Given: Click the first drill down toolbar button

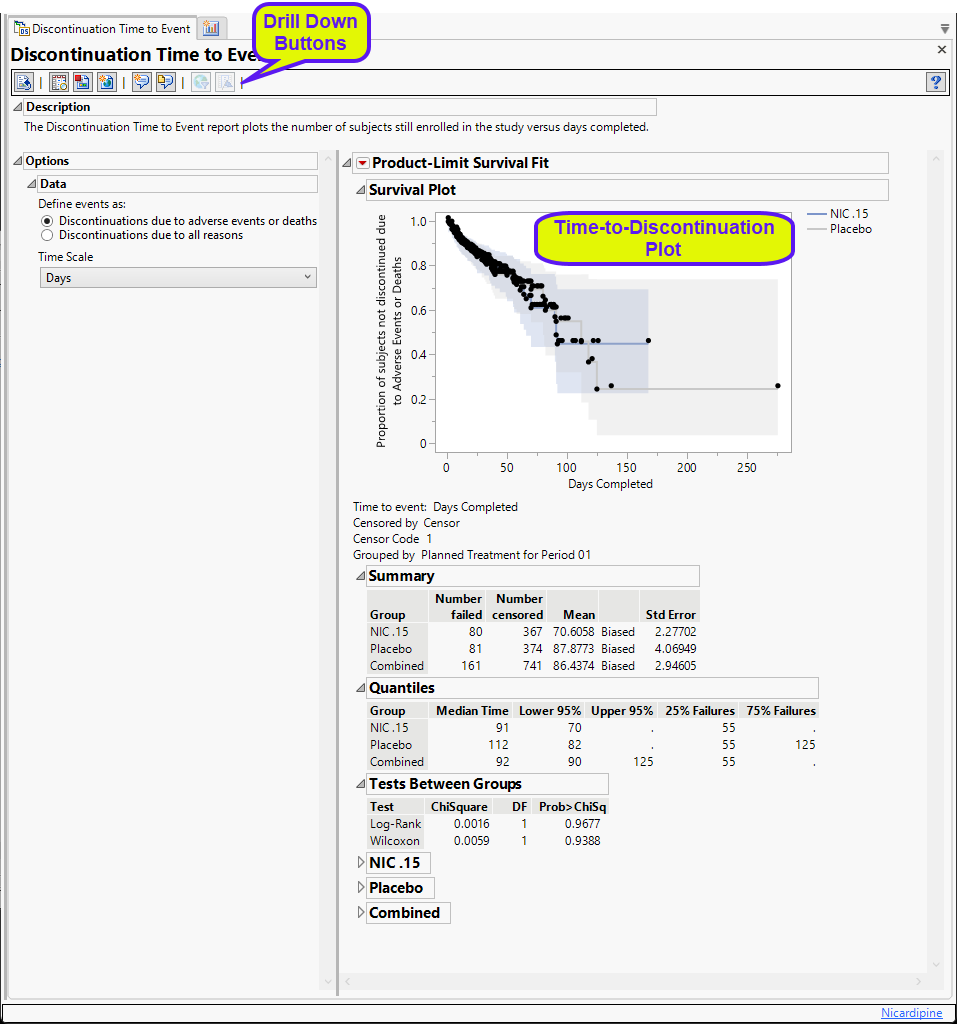Looking at the screenshot, I should pos(24,82).
